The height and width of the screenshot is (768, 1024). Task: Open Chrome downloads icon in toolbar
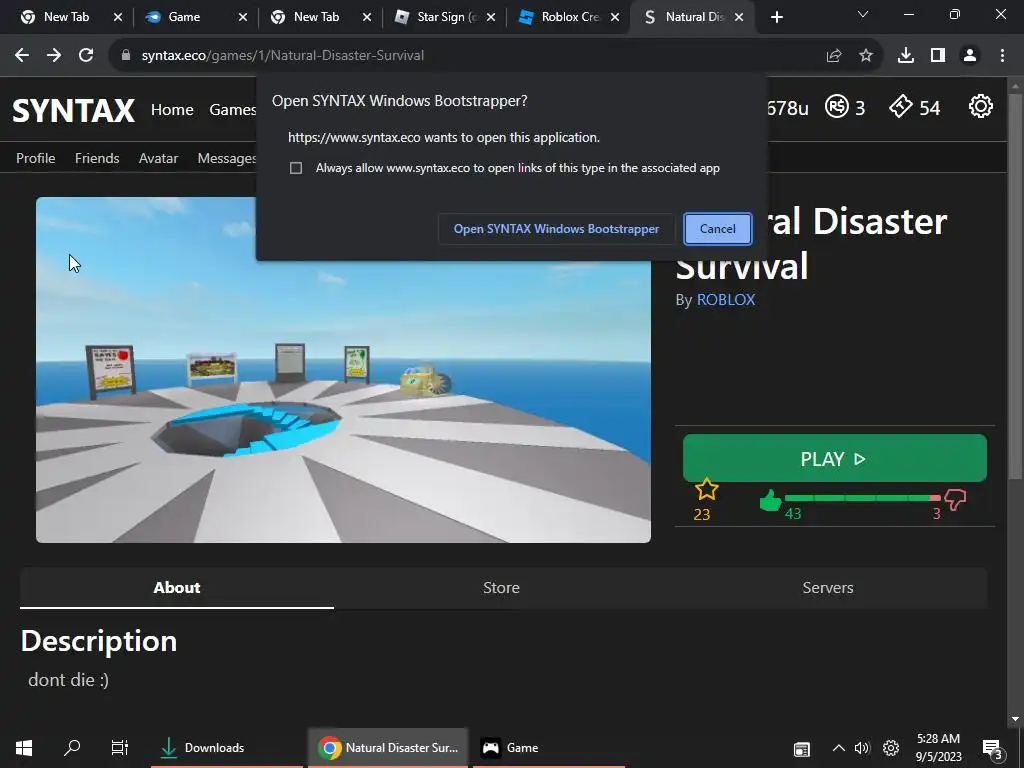point(906,56)
